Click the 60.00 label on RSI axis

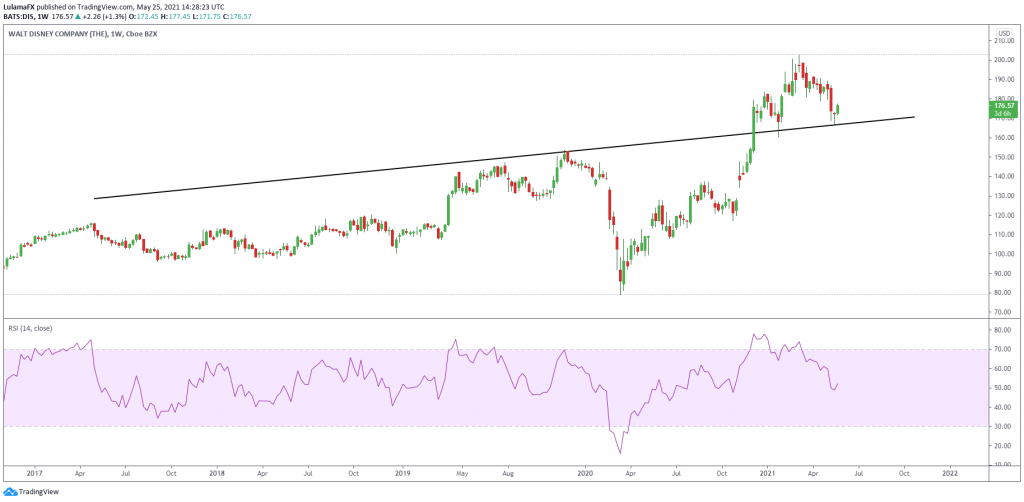(1004, 369)
